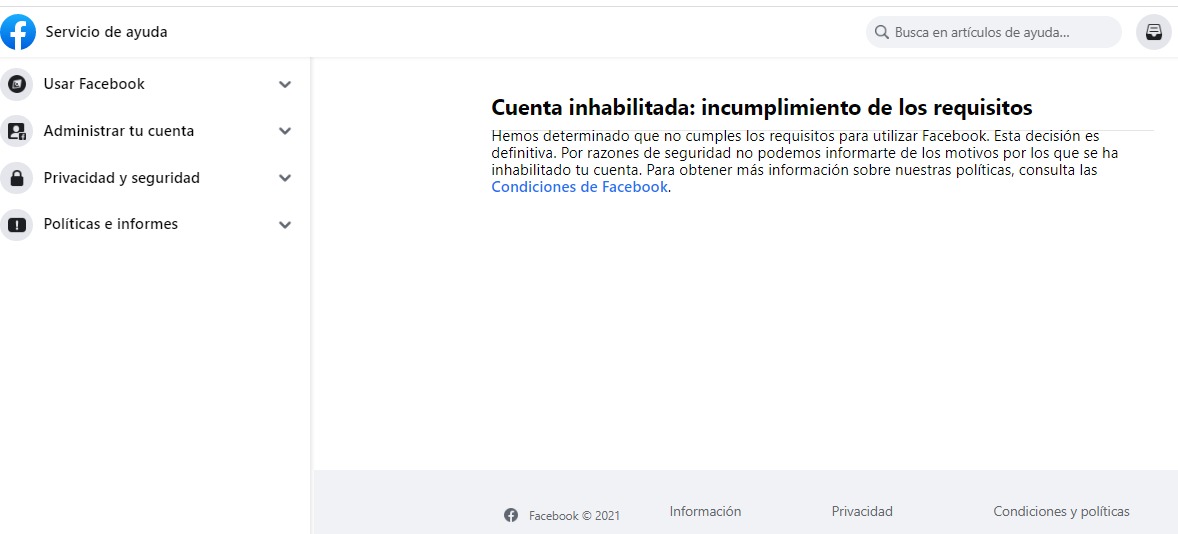Screen dimensions: 1178x534
Task: Open the support inbox icon
Action: 1153,32
